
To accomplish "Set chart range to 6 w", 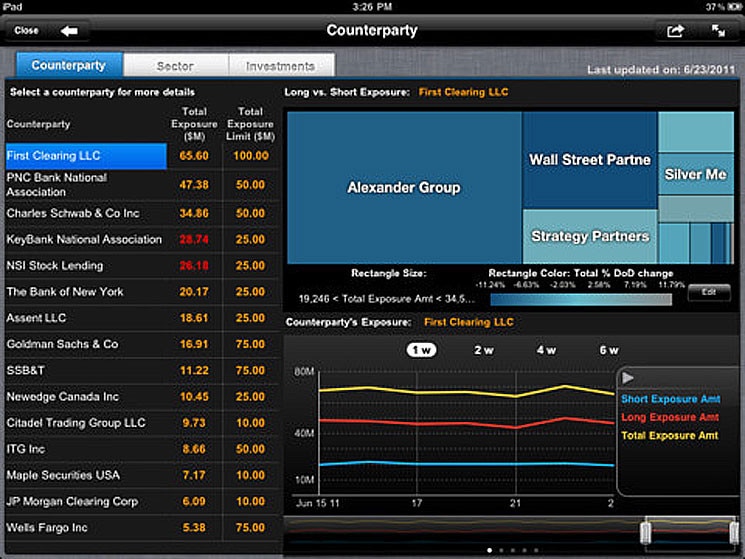I will [608, 350].
